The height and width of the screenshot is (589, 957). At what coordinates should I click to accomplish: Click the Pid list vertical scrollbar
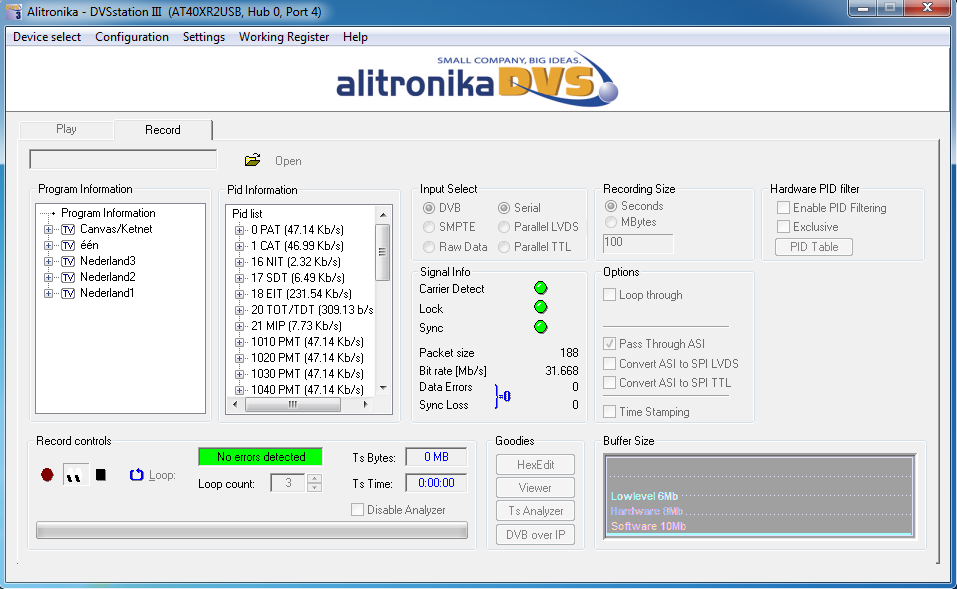[382, 300]
